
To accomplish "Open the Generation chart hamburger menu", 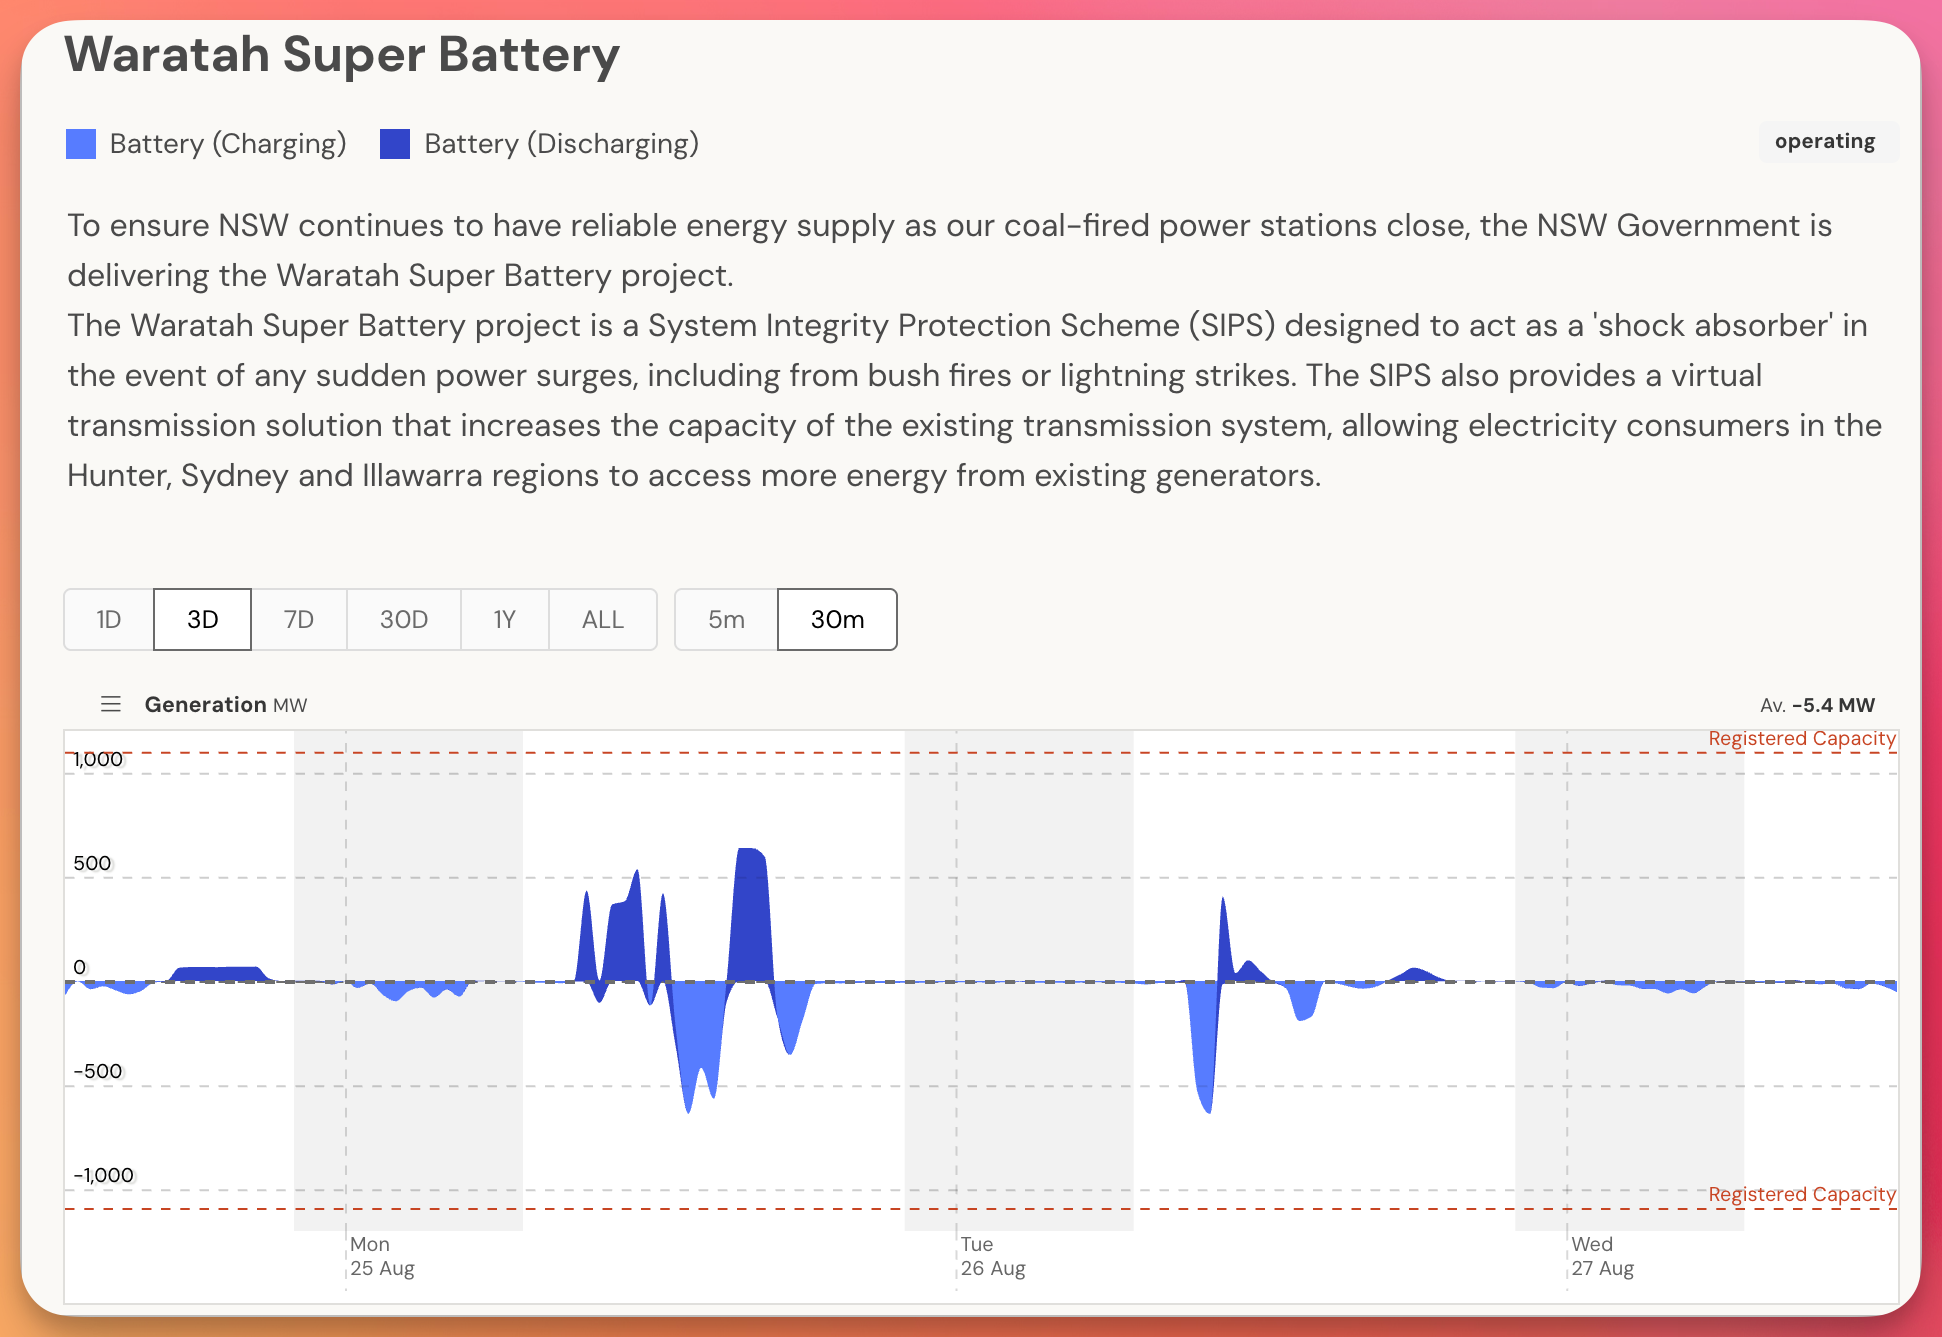I will click(x=111, y=704).
